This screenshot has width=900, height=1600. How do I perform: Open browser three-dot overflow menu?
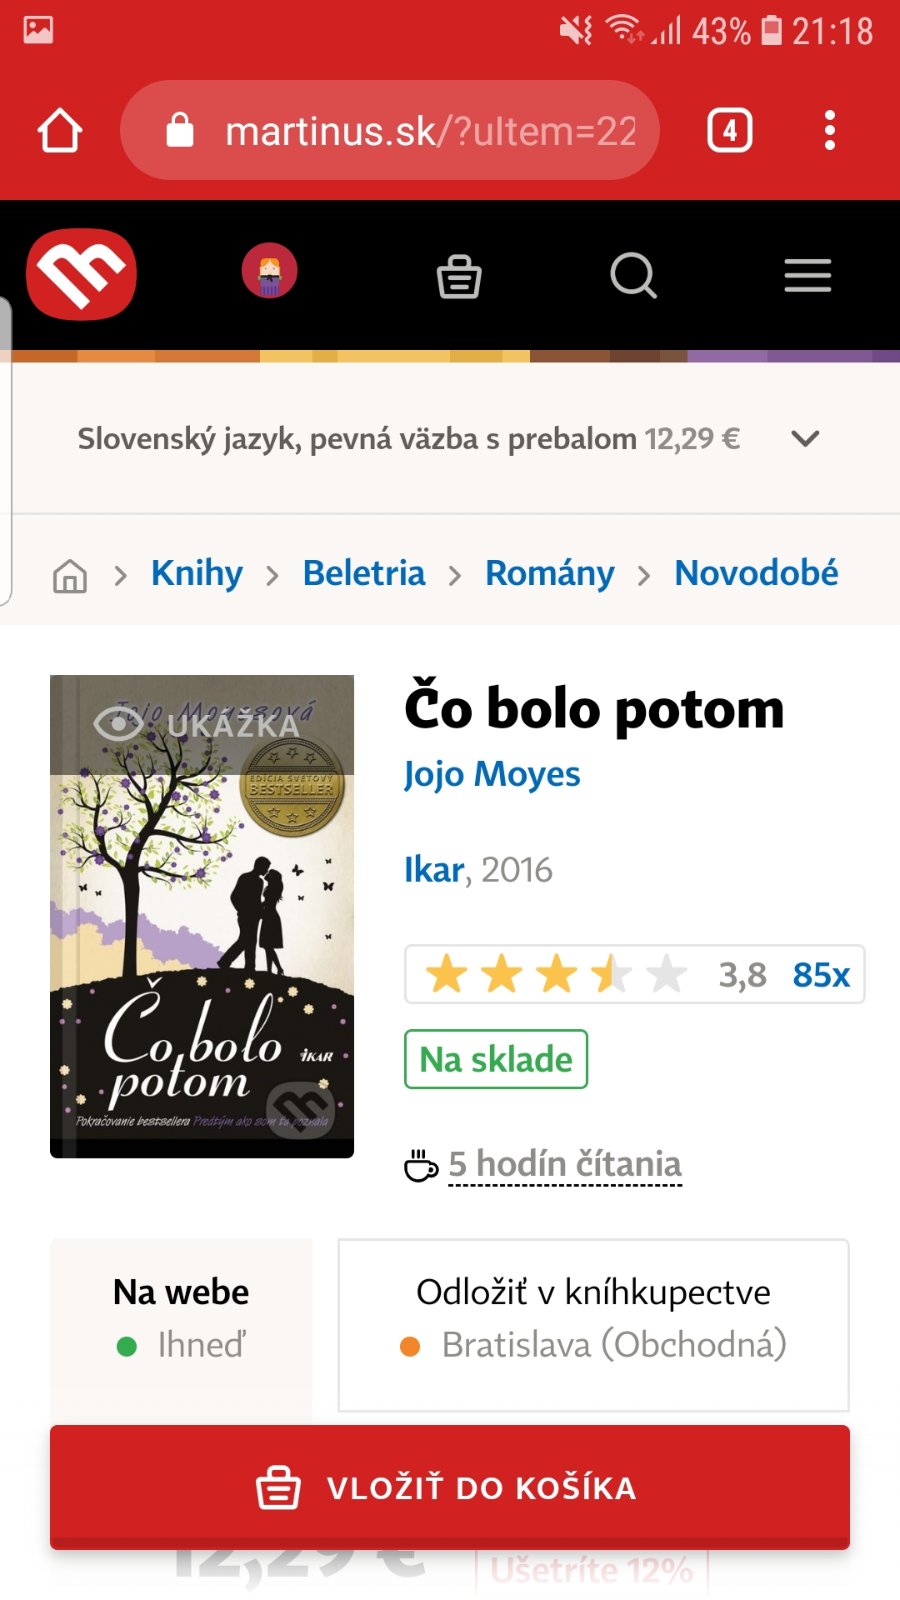pyautogui.click(x=829, y=130)
